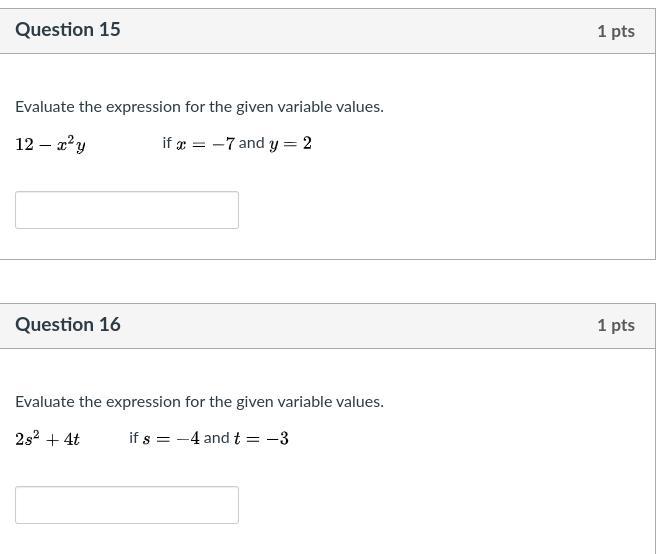Click the t = −3 value
This screenshot has width=656, height=554.
(261, 438)
